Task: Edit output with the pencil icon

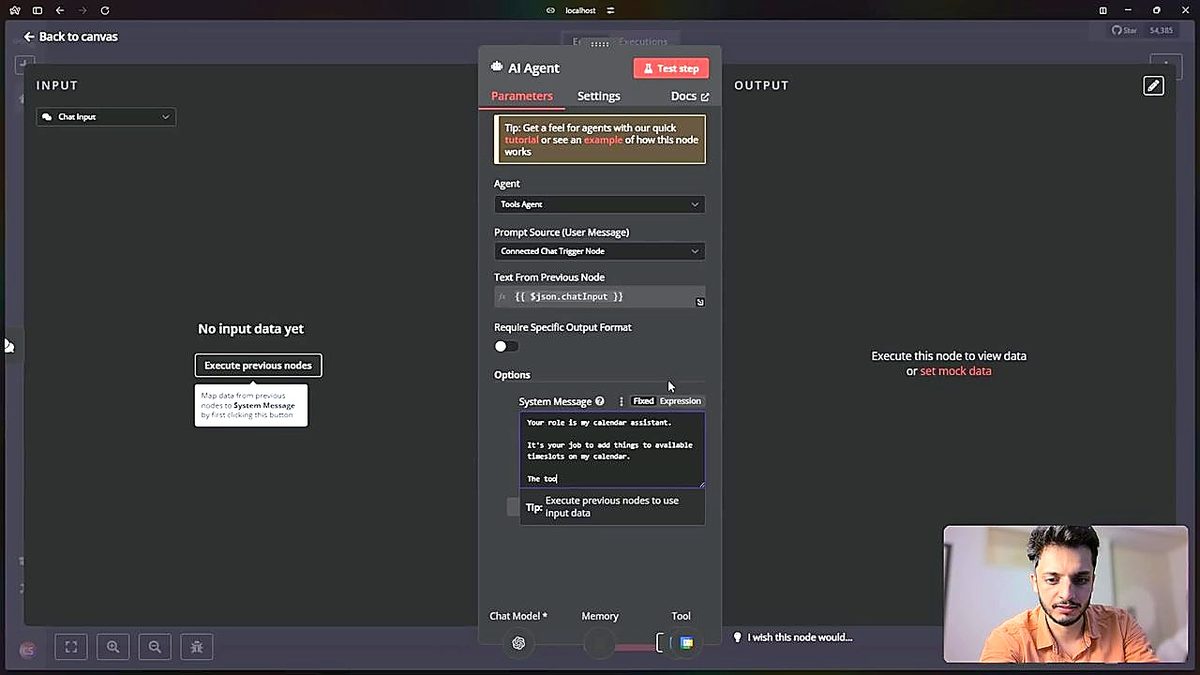Action: click(x=1153, y=86)
